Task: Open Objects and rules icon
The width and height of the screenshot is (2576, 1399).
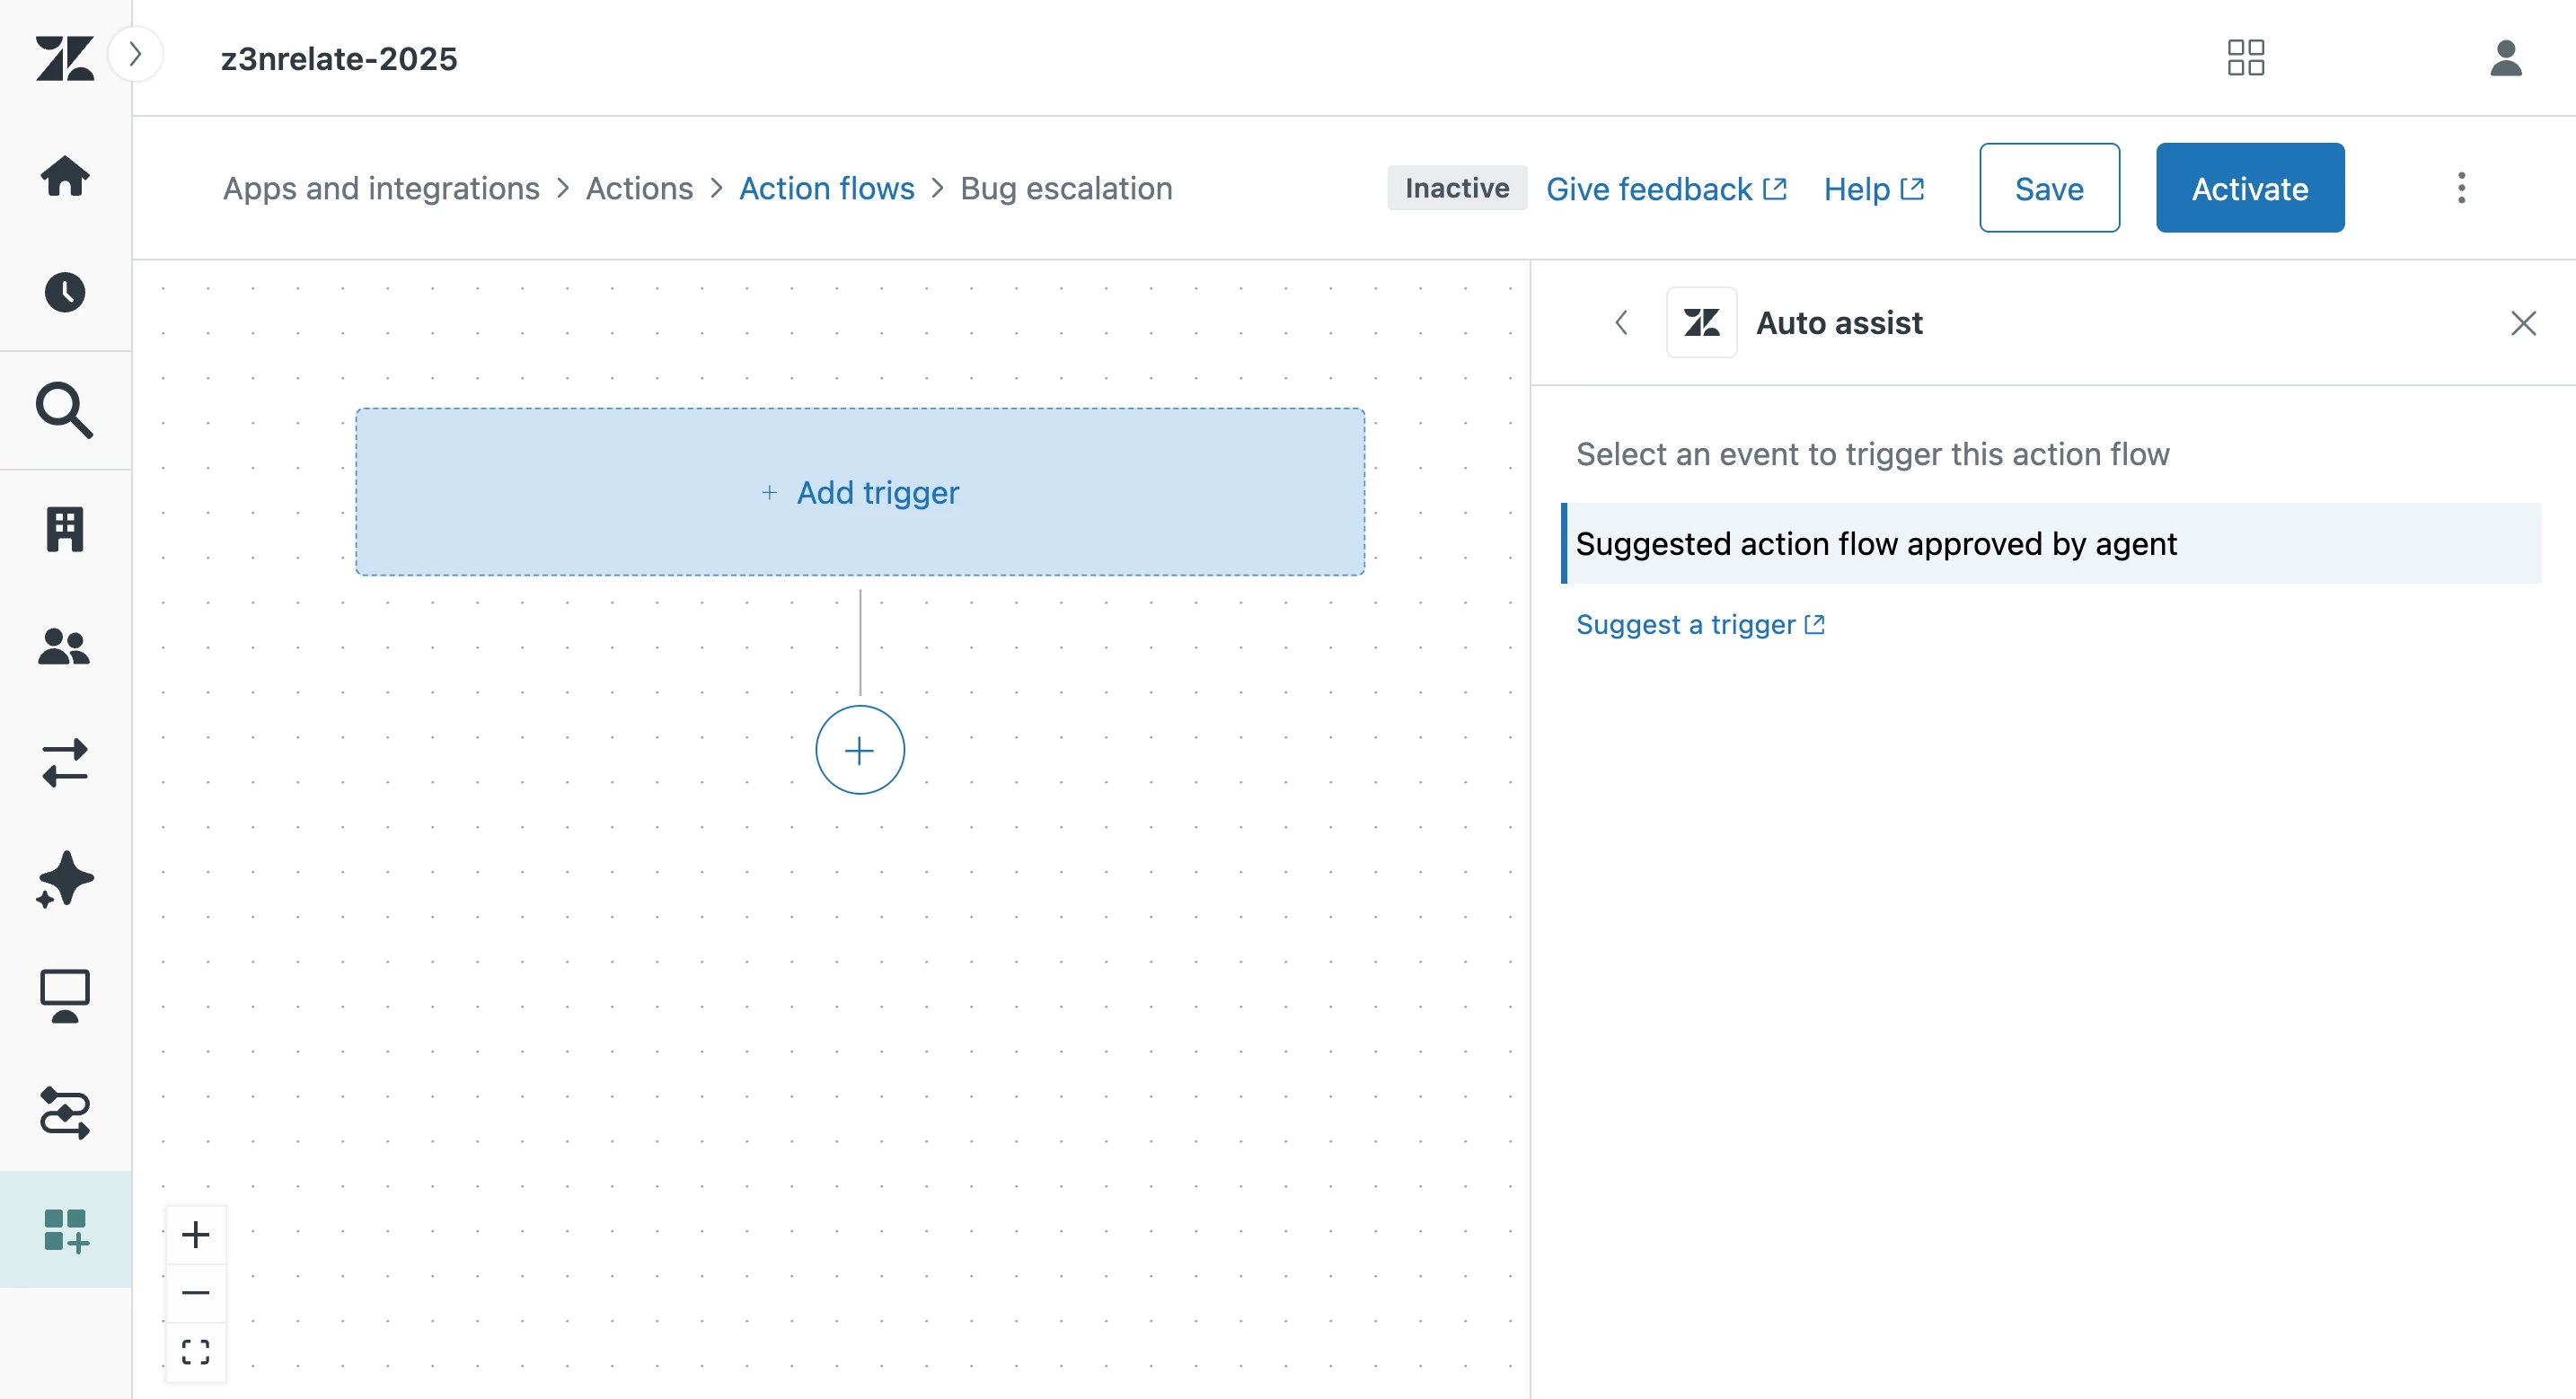Action: coord(65,1112)
